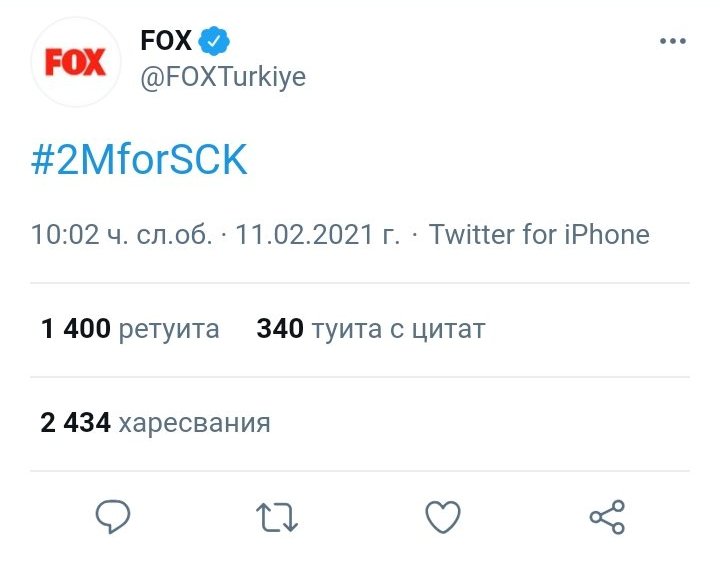Open the ретуита label list
This screenshot has height=561, width=720.
pyautogui.click(x=169, y=329)
